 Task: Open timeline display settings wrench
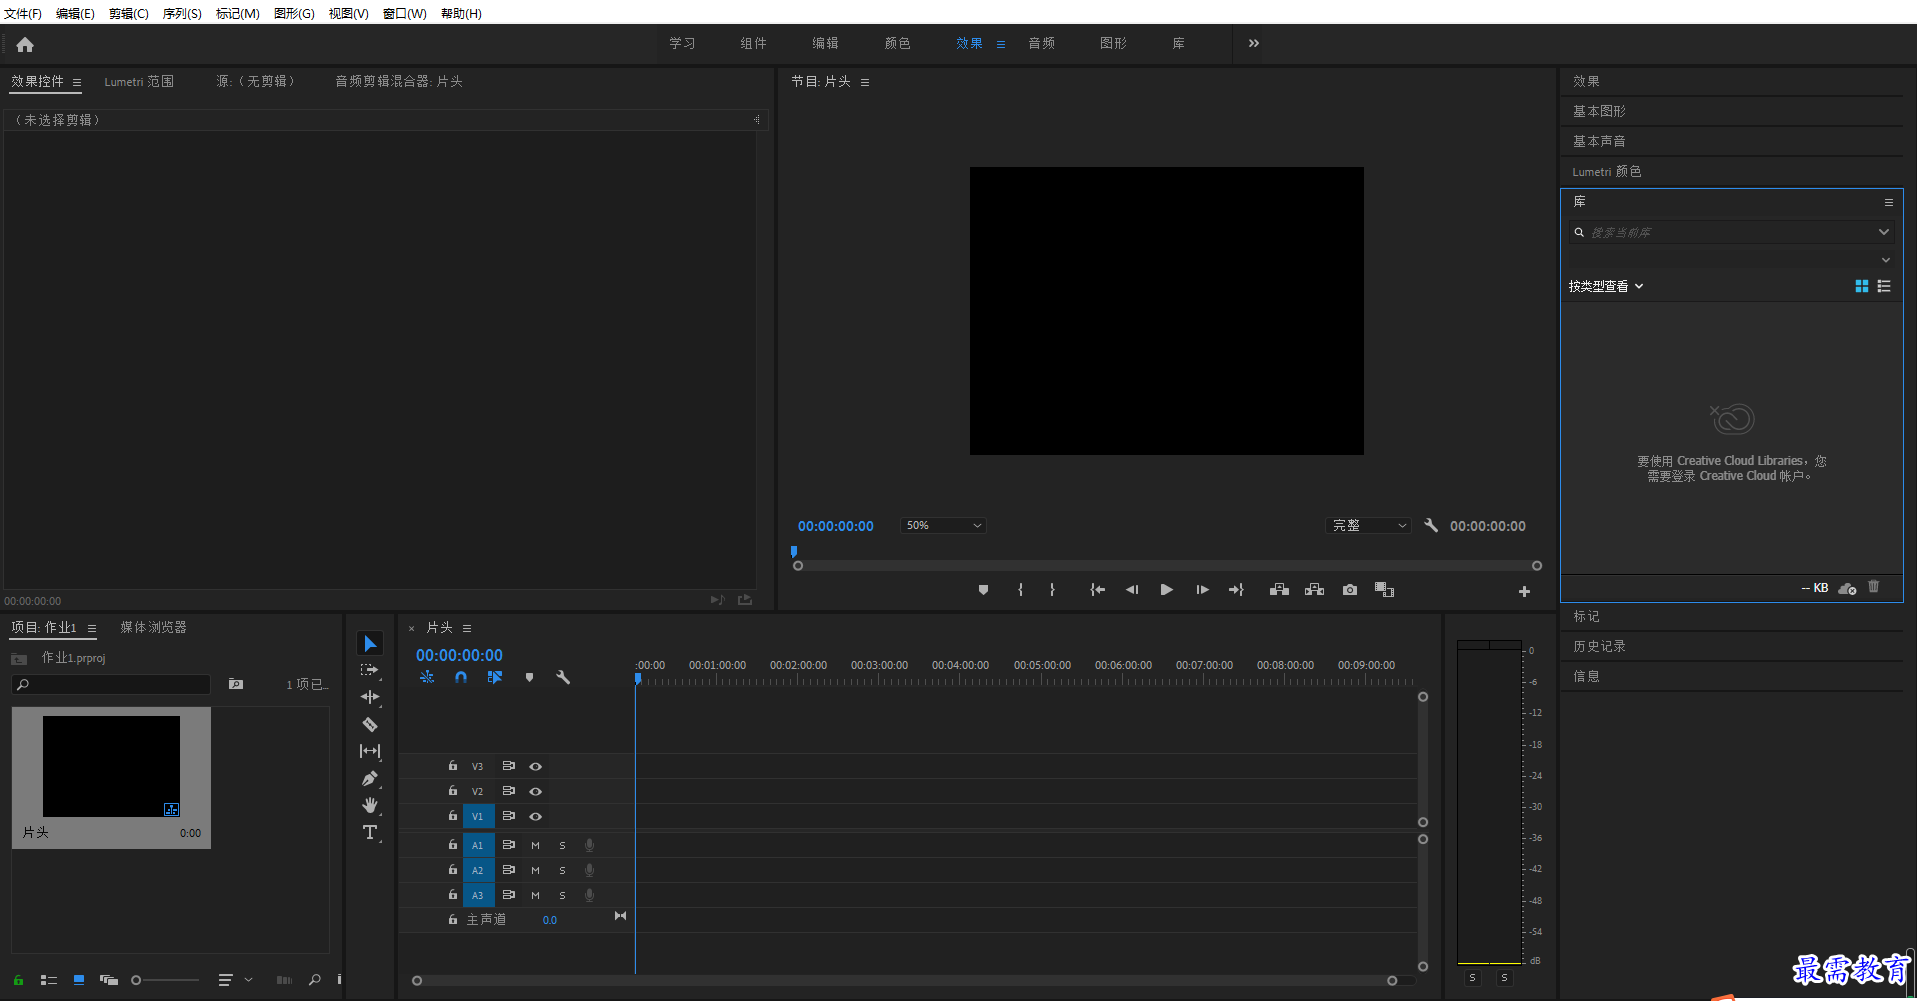(563, 677)
